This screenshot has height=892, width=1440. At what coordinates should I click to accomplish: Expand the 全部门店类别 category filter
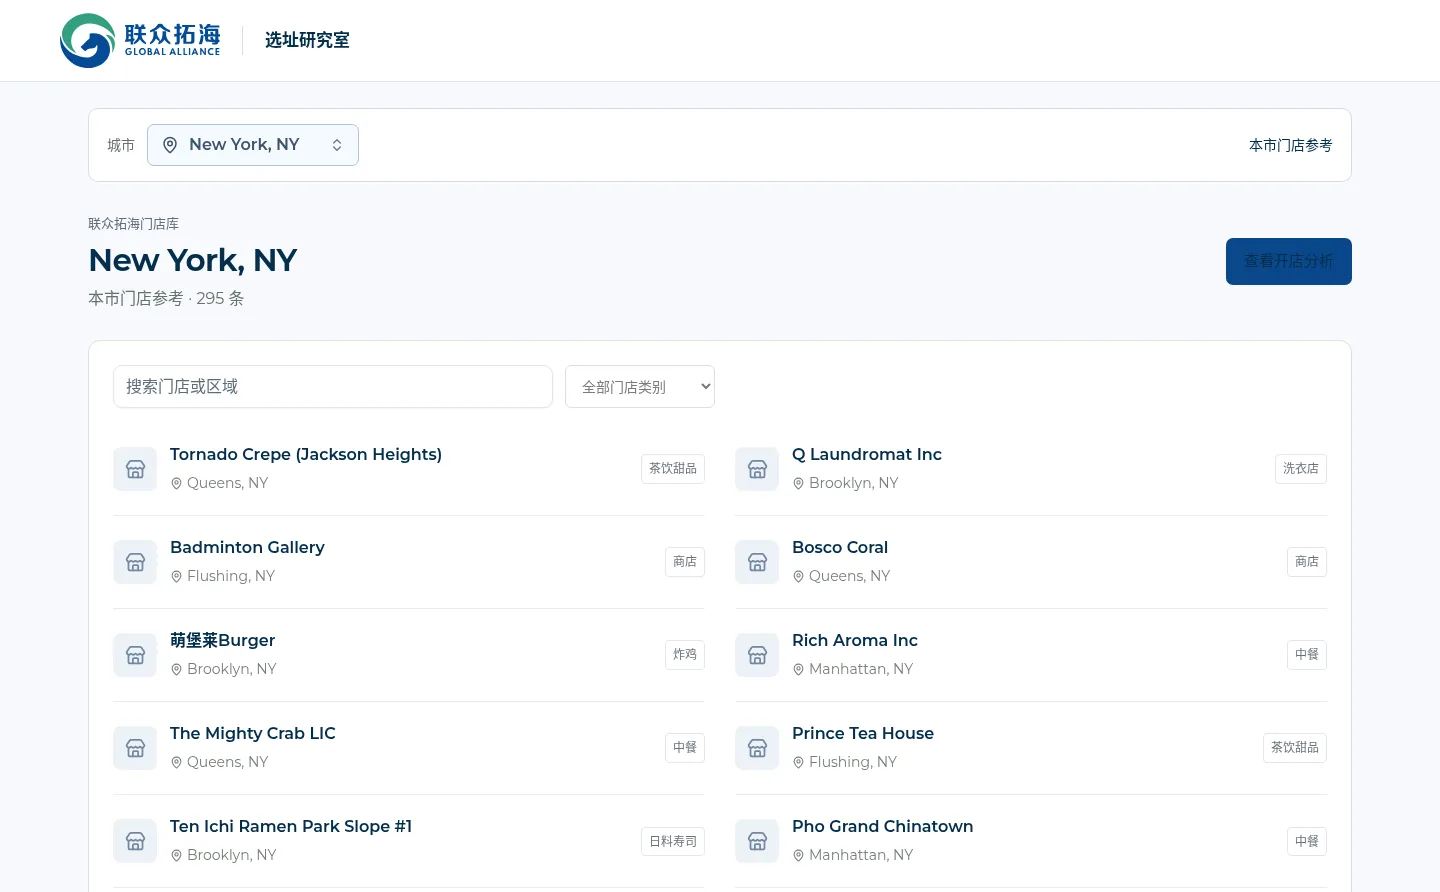pyautogui.click(x=640, y=387)
